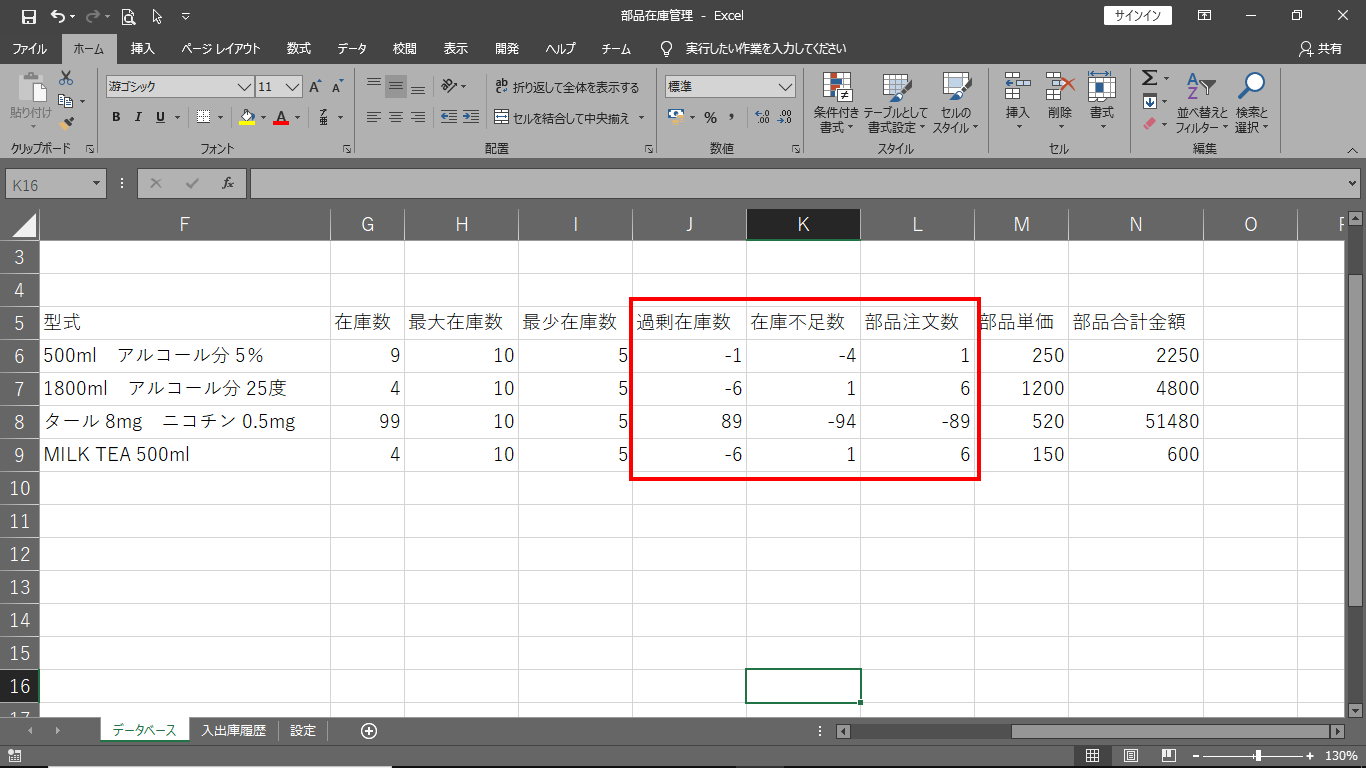Open the ページ レイアウト ribbon tab
This screenshot has width=1366, height=768.
[221, 48]
